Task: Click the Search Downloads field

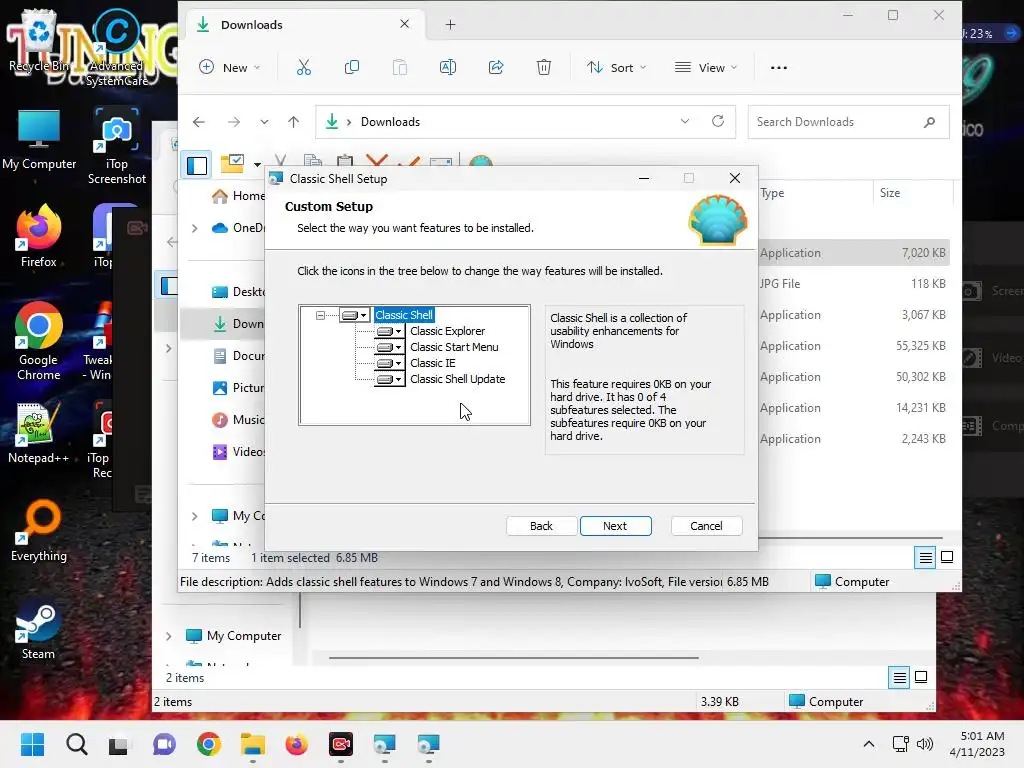Action: [x=848, y=122]
